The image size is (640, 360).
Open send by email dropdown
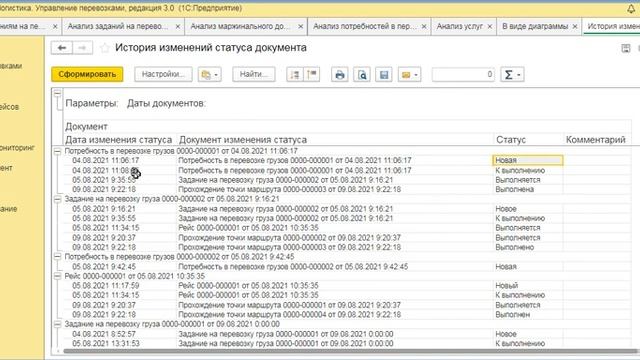[x=409, y=75]
